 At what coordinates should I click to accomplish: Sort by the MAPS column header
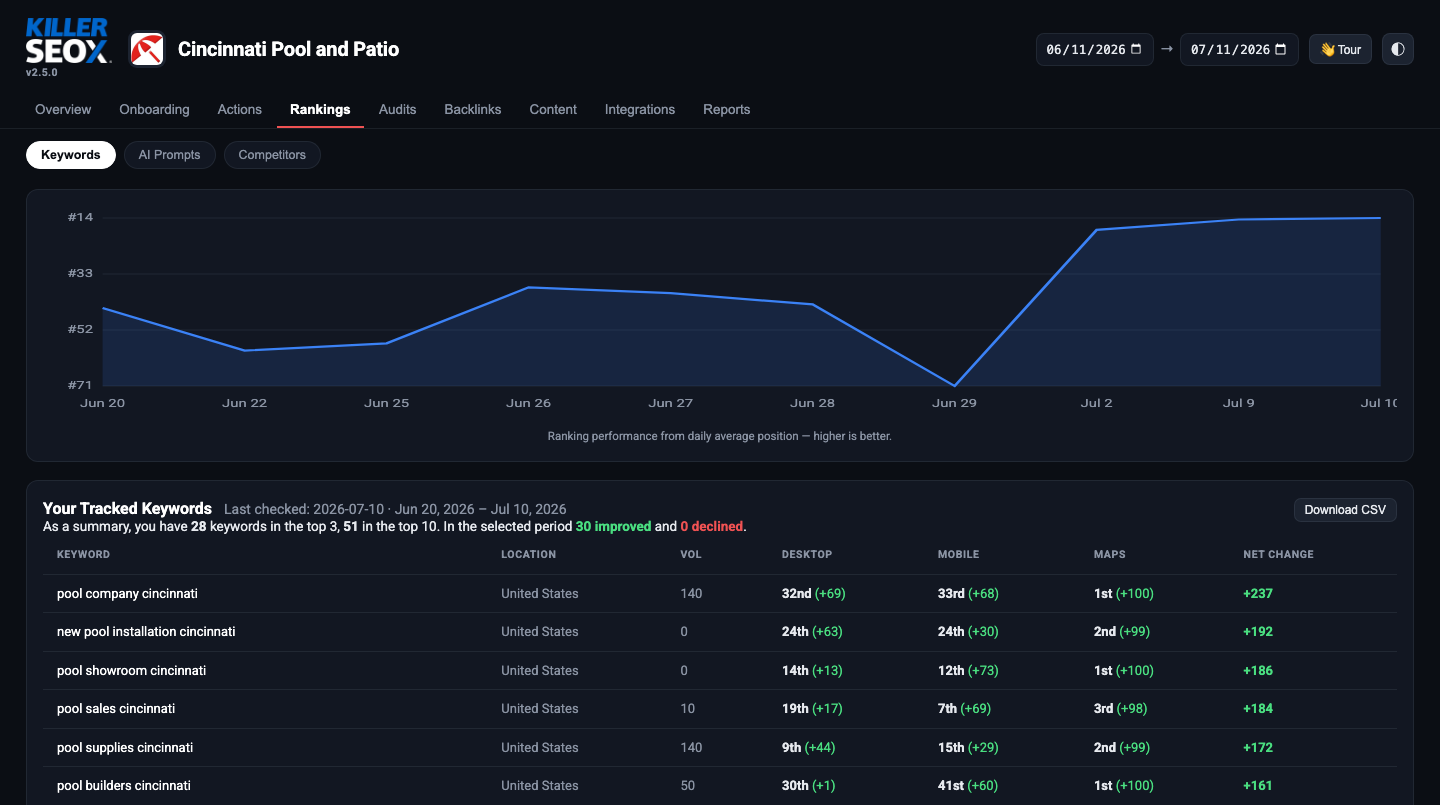pos(1110,554)
